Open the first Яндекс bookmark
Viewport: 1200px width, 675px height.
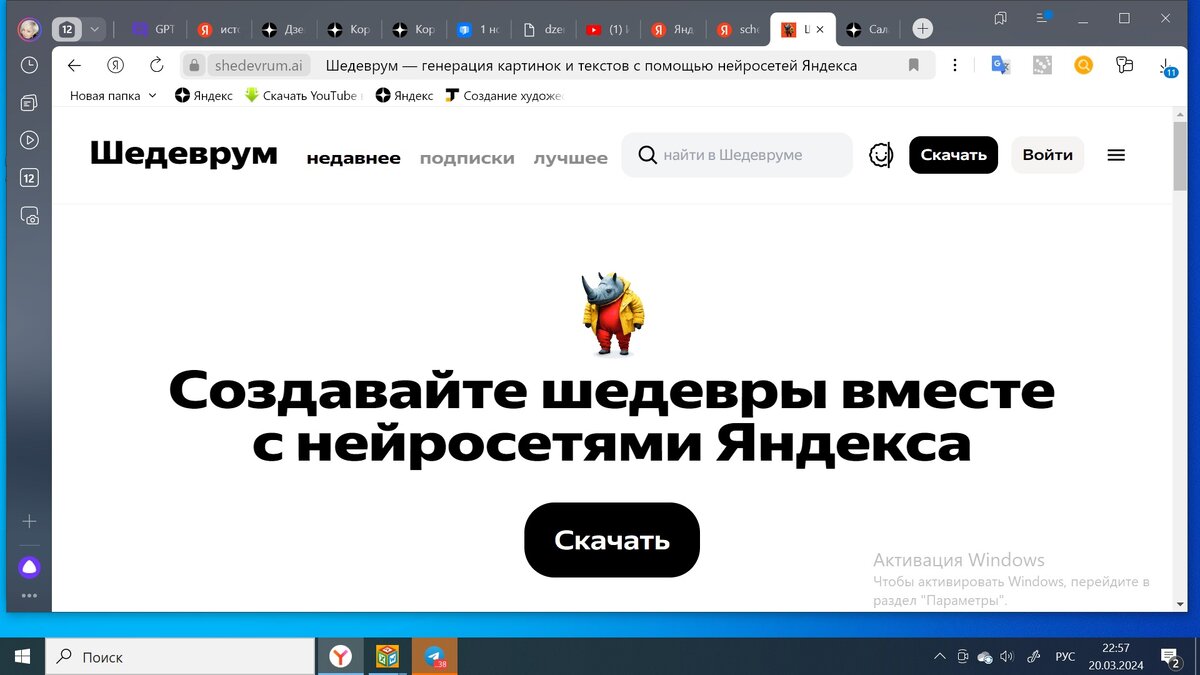204,96
